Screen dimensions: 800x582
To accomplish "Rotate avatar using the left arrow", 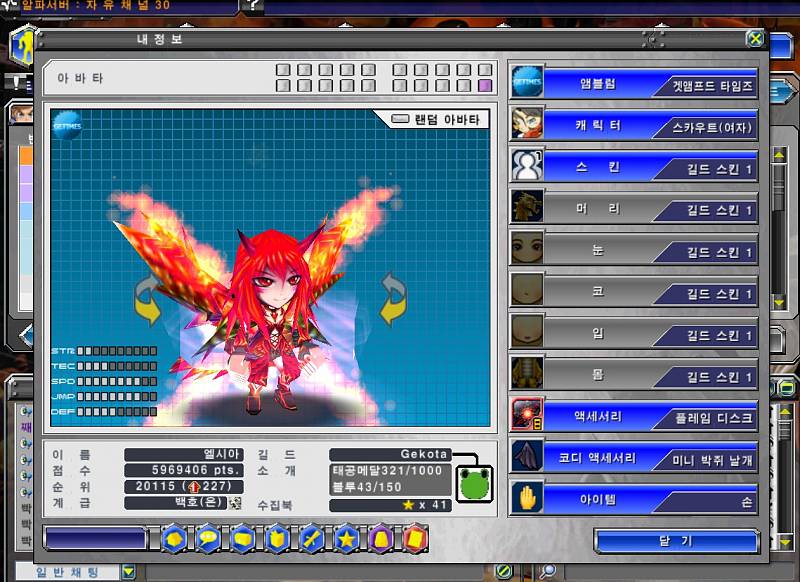I will pyautogui.click(x=148, y=301).
